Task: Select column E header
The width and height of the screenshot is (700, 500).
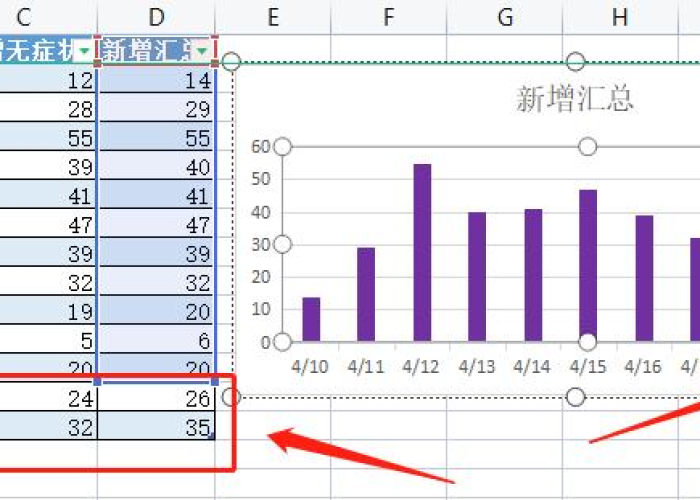Action: point(273,17)
